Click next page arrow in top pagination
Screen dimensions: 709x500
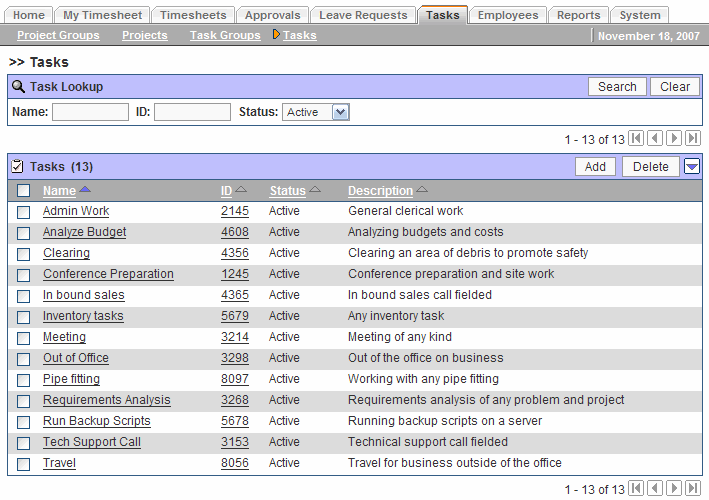coord(675,139)
